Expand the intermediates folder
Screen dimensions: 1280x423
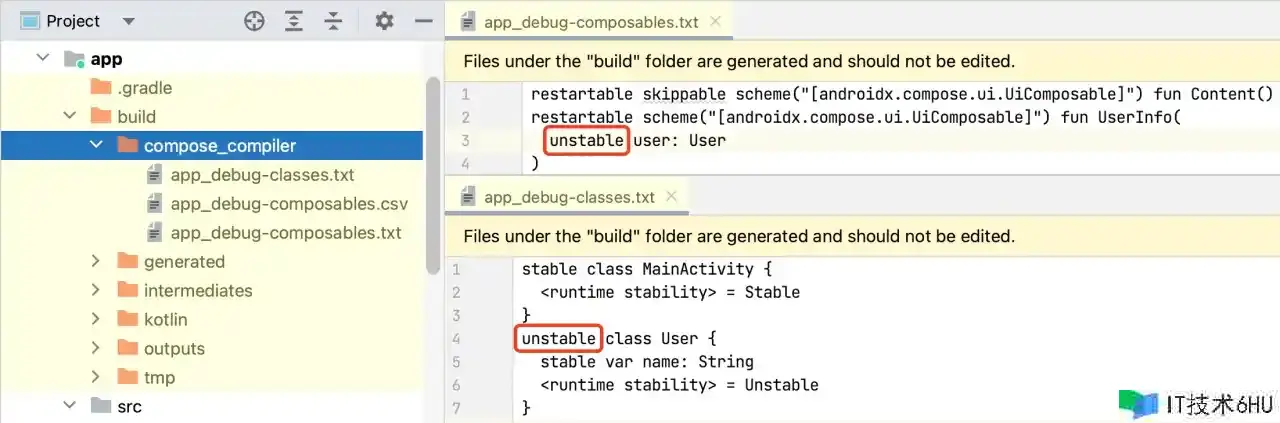click(x=96, y=291)
